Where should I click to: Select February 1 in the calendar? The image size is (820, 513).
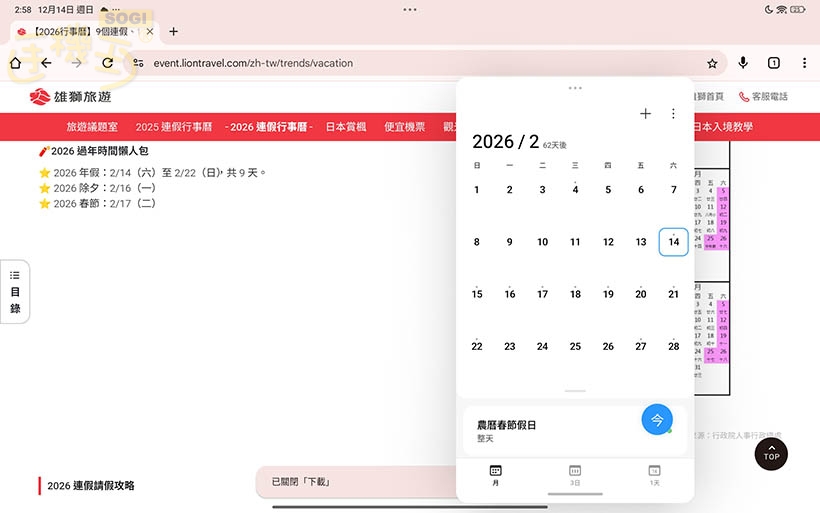(476, 189)
